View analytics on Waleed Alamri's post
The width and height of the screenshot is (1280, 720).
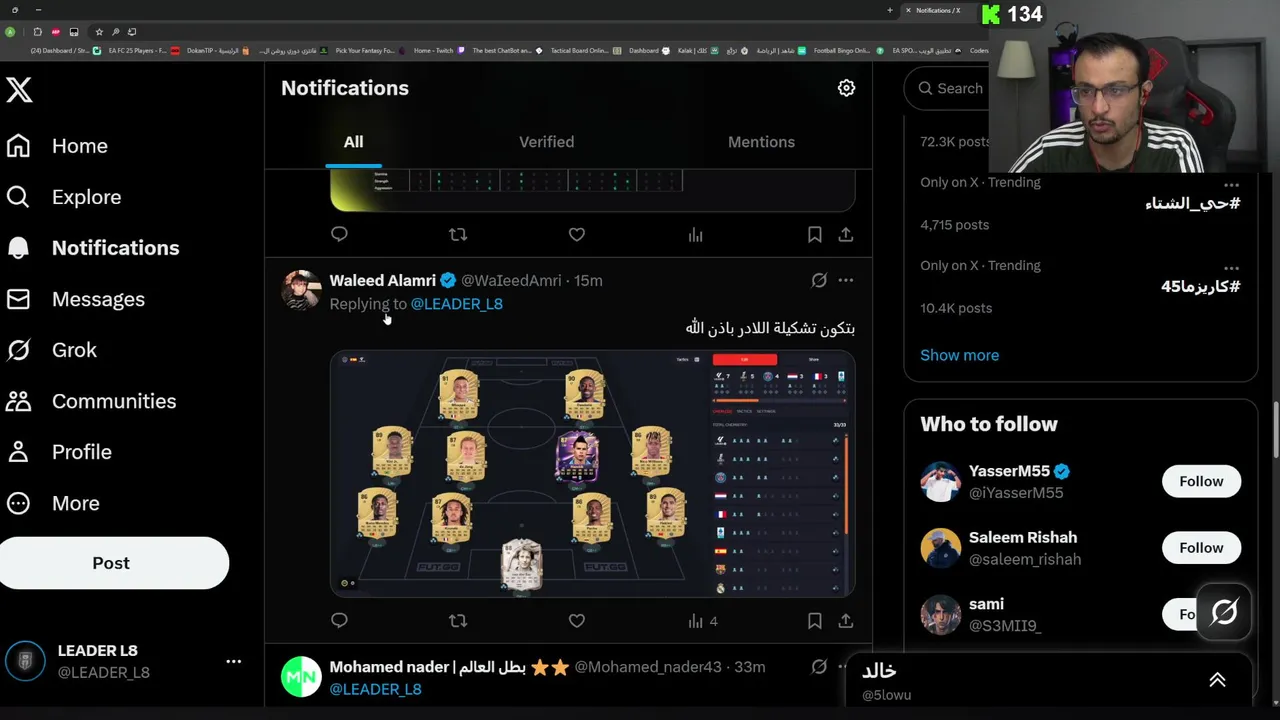(x=702, y=621)
